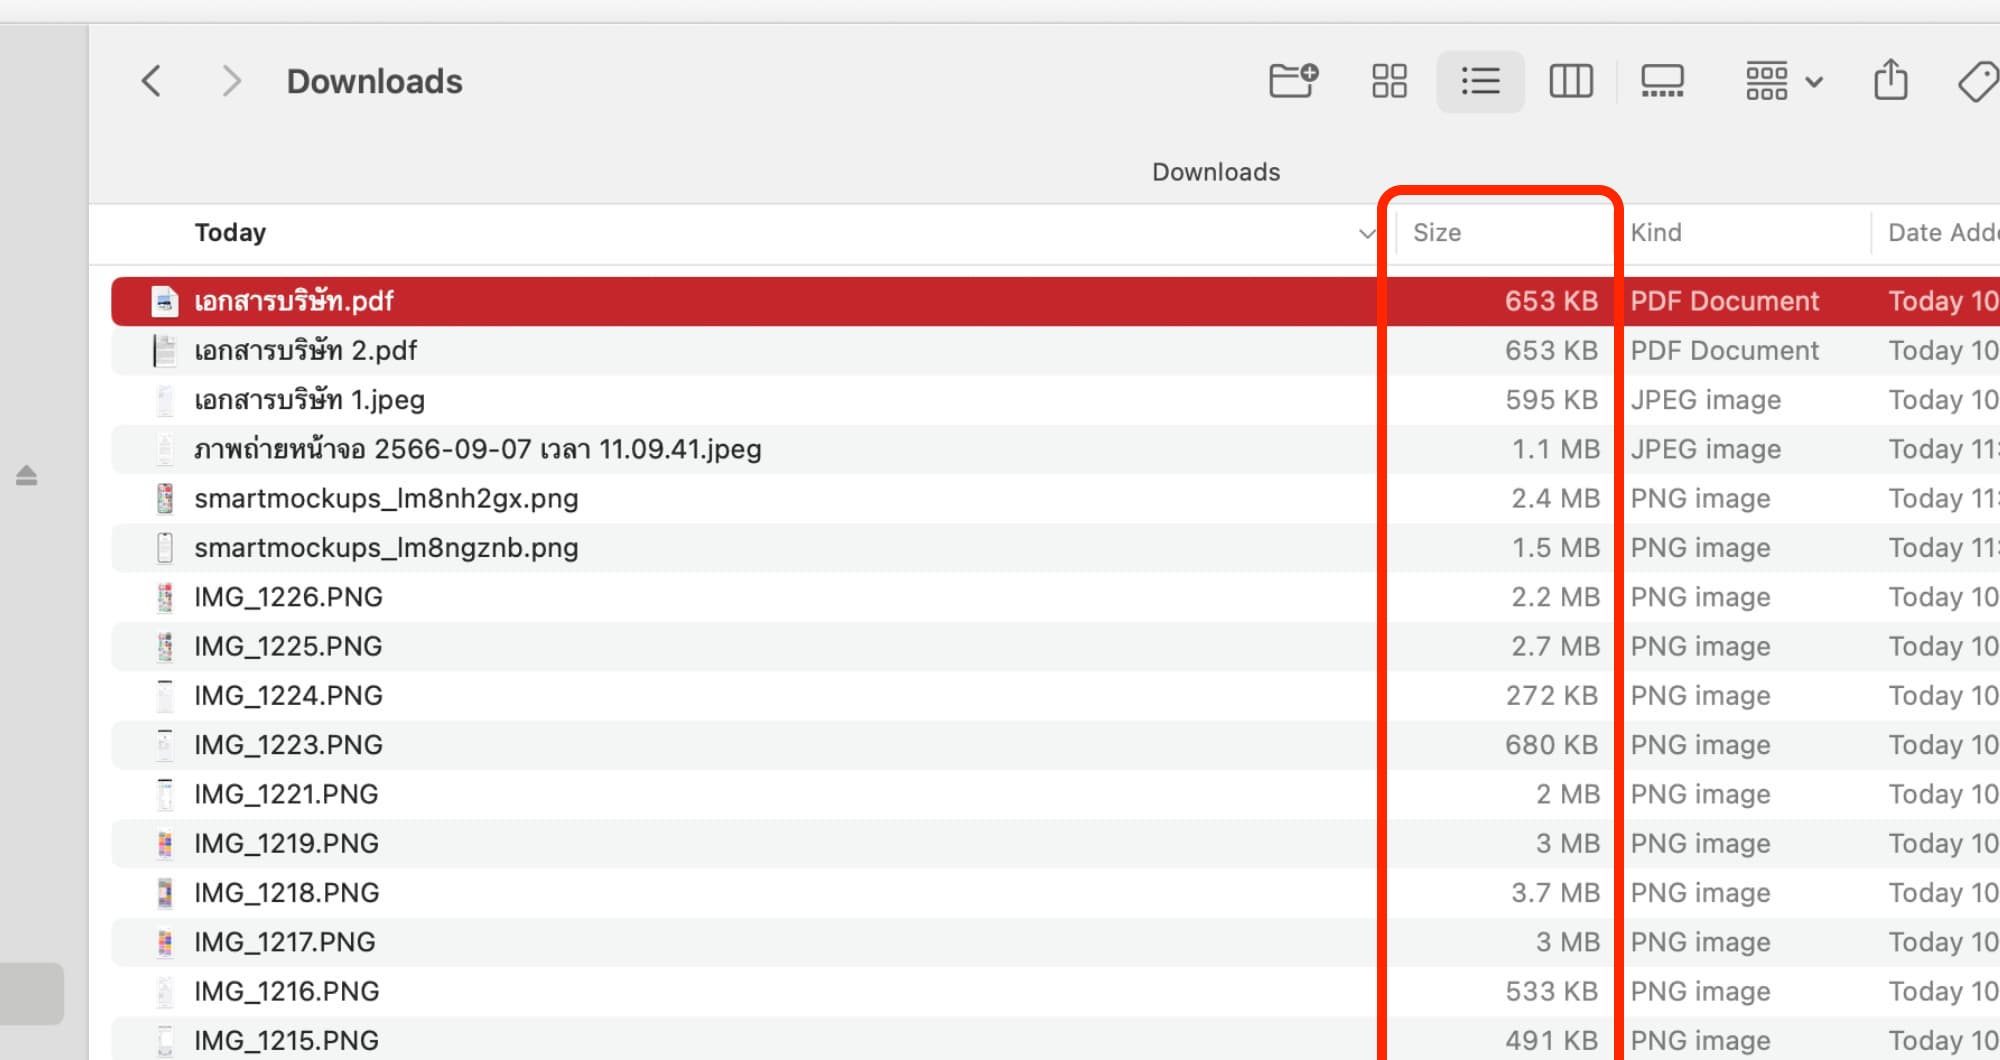Viewport: 2000px width, 1060px height.
Task: Select the file เอกสารบริษัท 2.pdf
Action: click(x=305, y=351)
